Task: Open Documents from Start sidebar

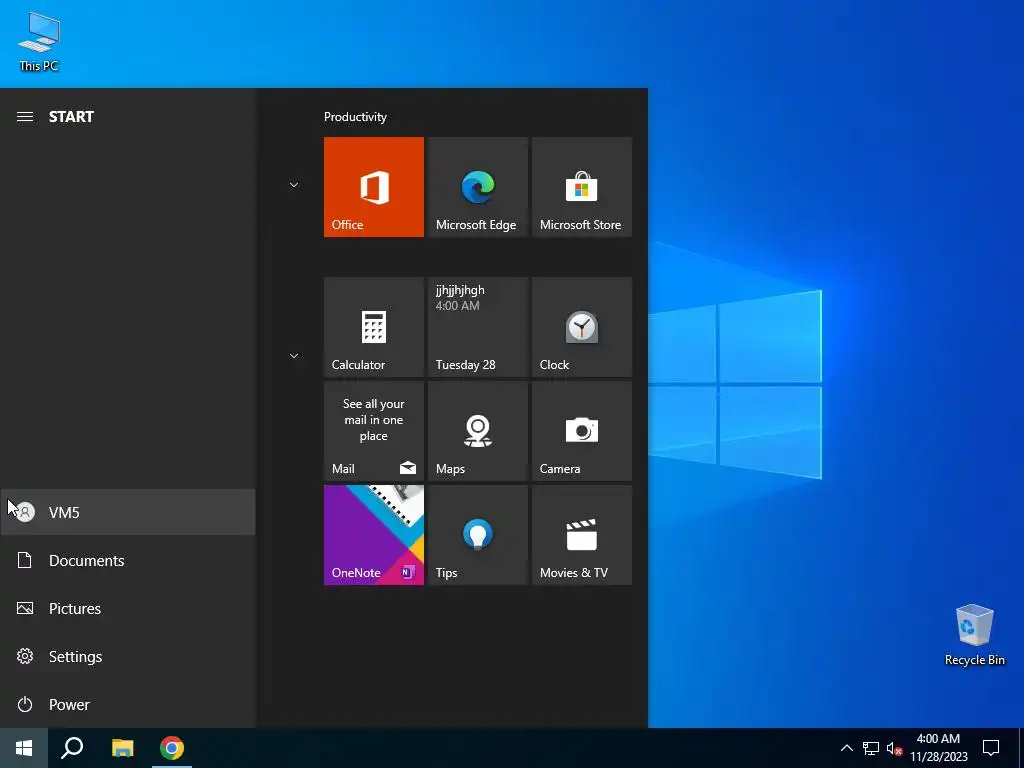Action: pos(128,560)
